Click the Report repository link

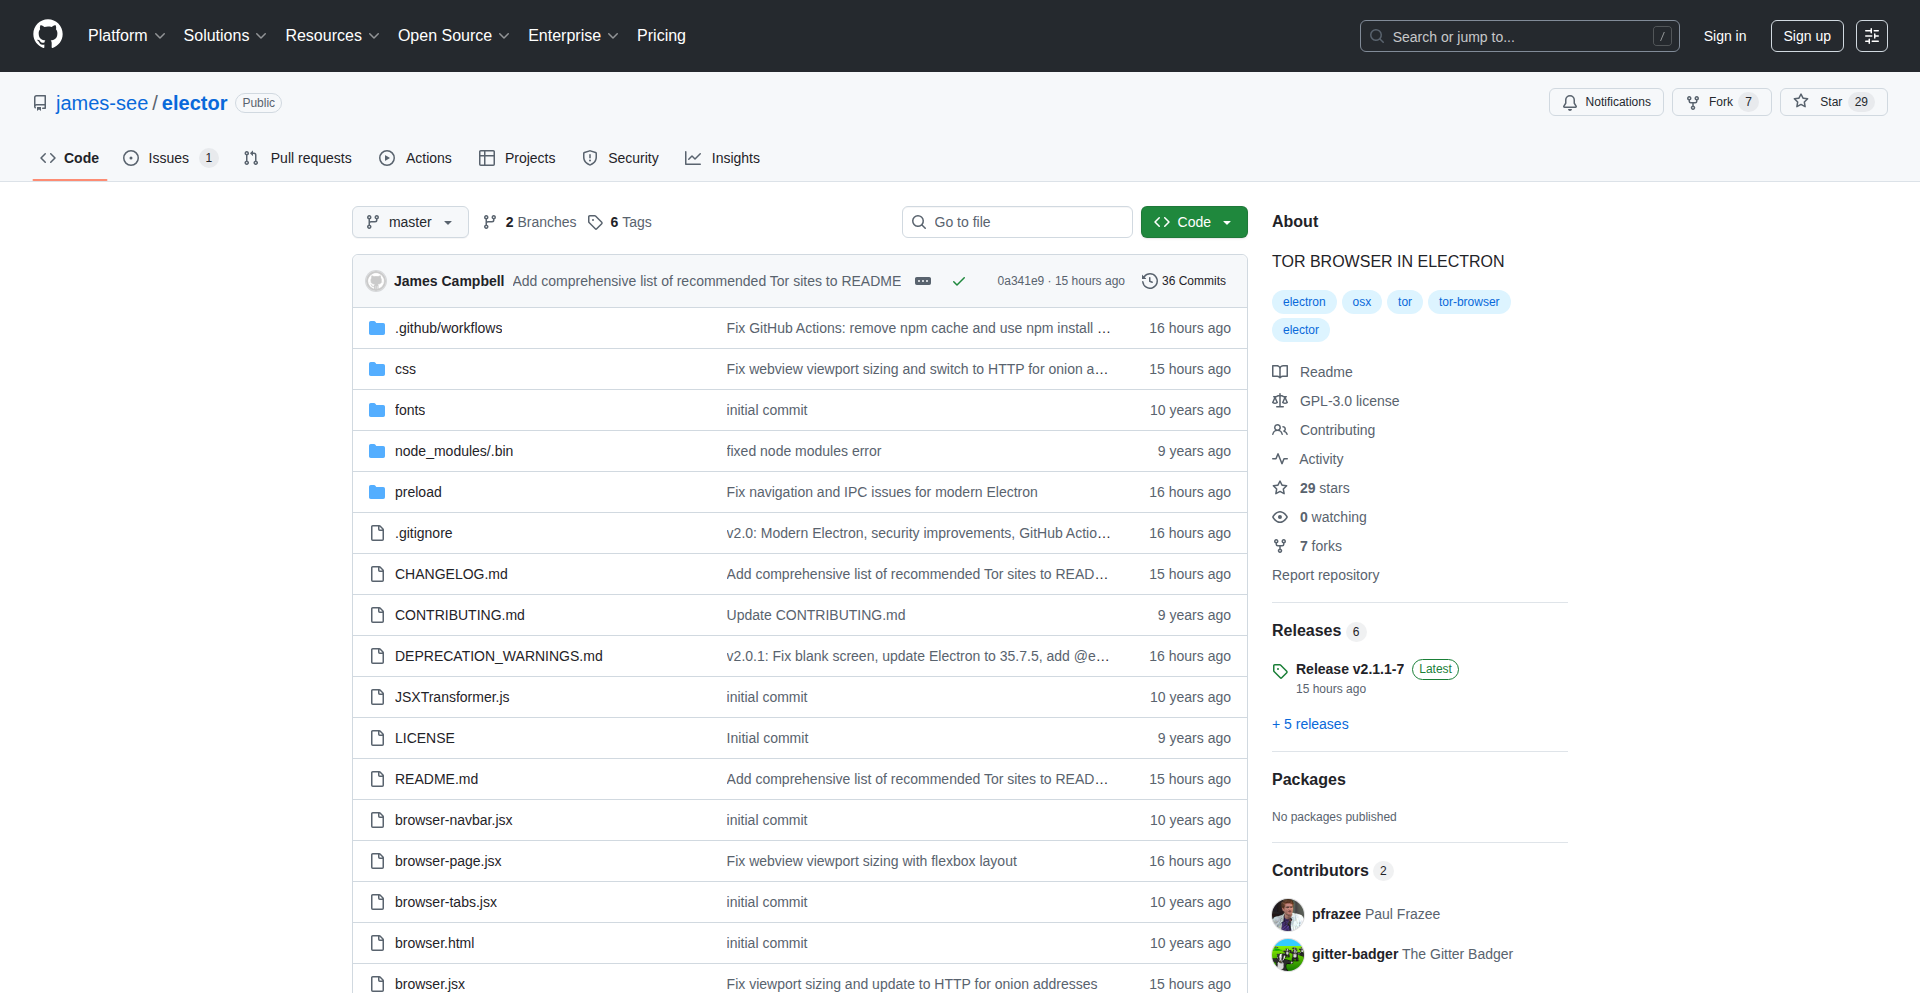(1325, 575)
